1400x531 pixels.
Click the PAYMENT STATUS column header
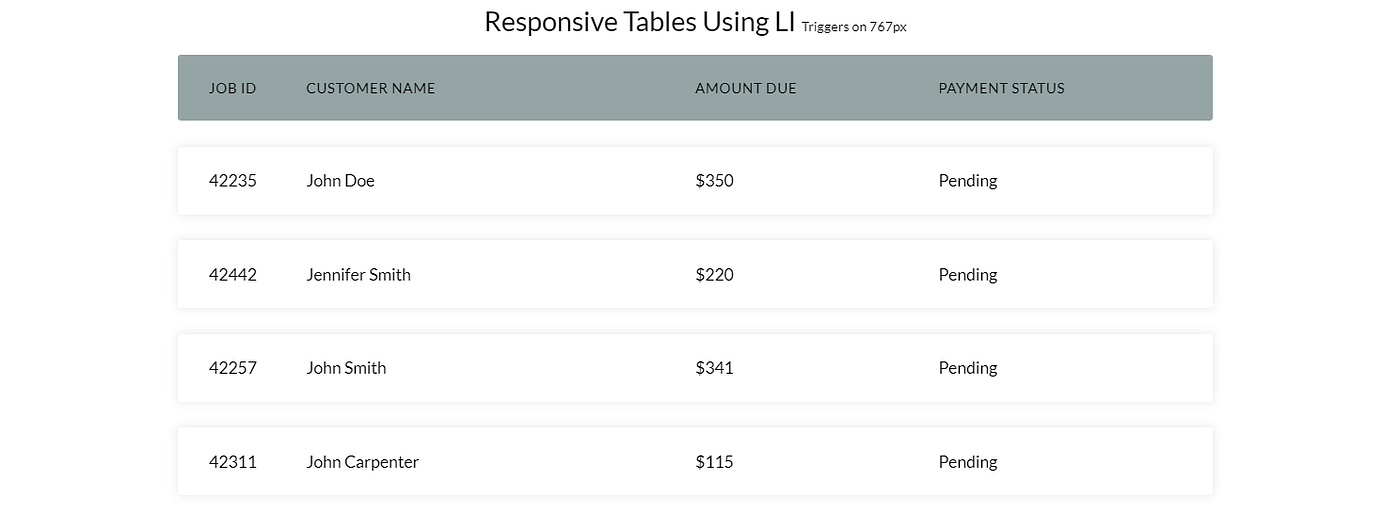(1001, 88)
